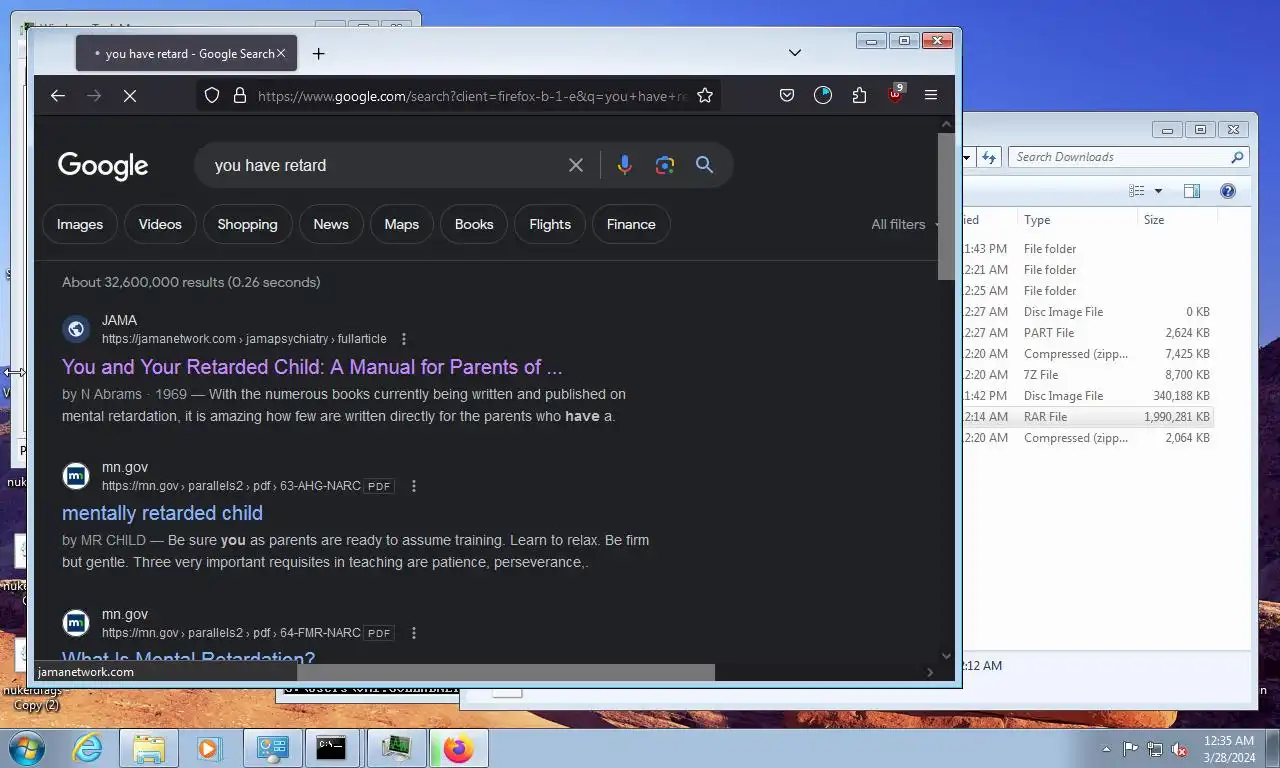Open three-dot options for JAMA result
Image resolution: width=1280 pixels, height=768 pixels.
point(404,339)
